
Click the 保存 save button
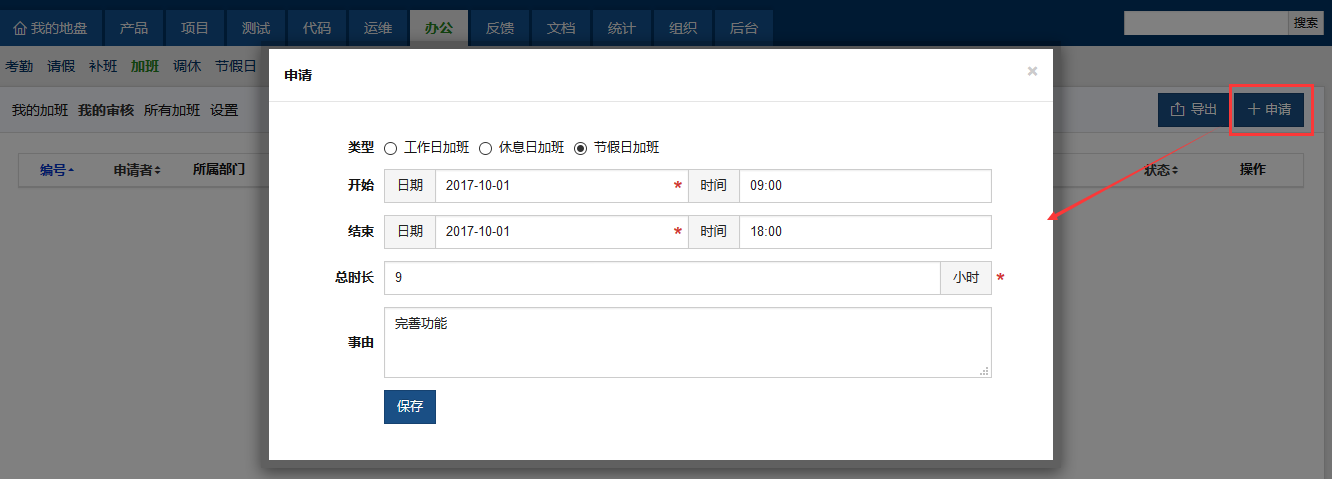pos(410,407)
